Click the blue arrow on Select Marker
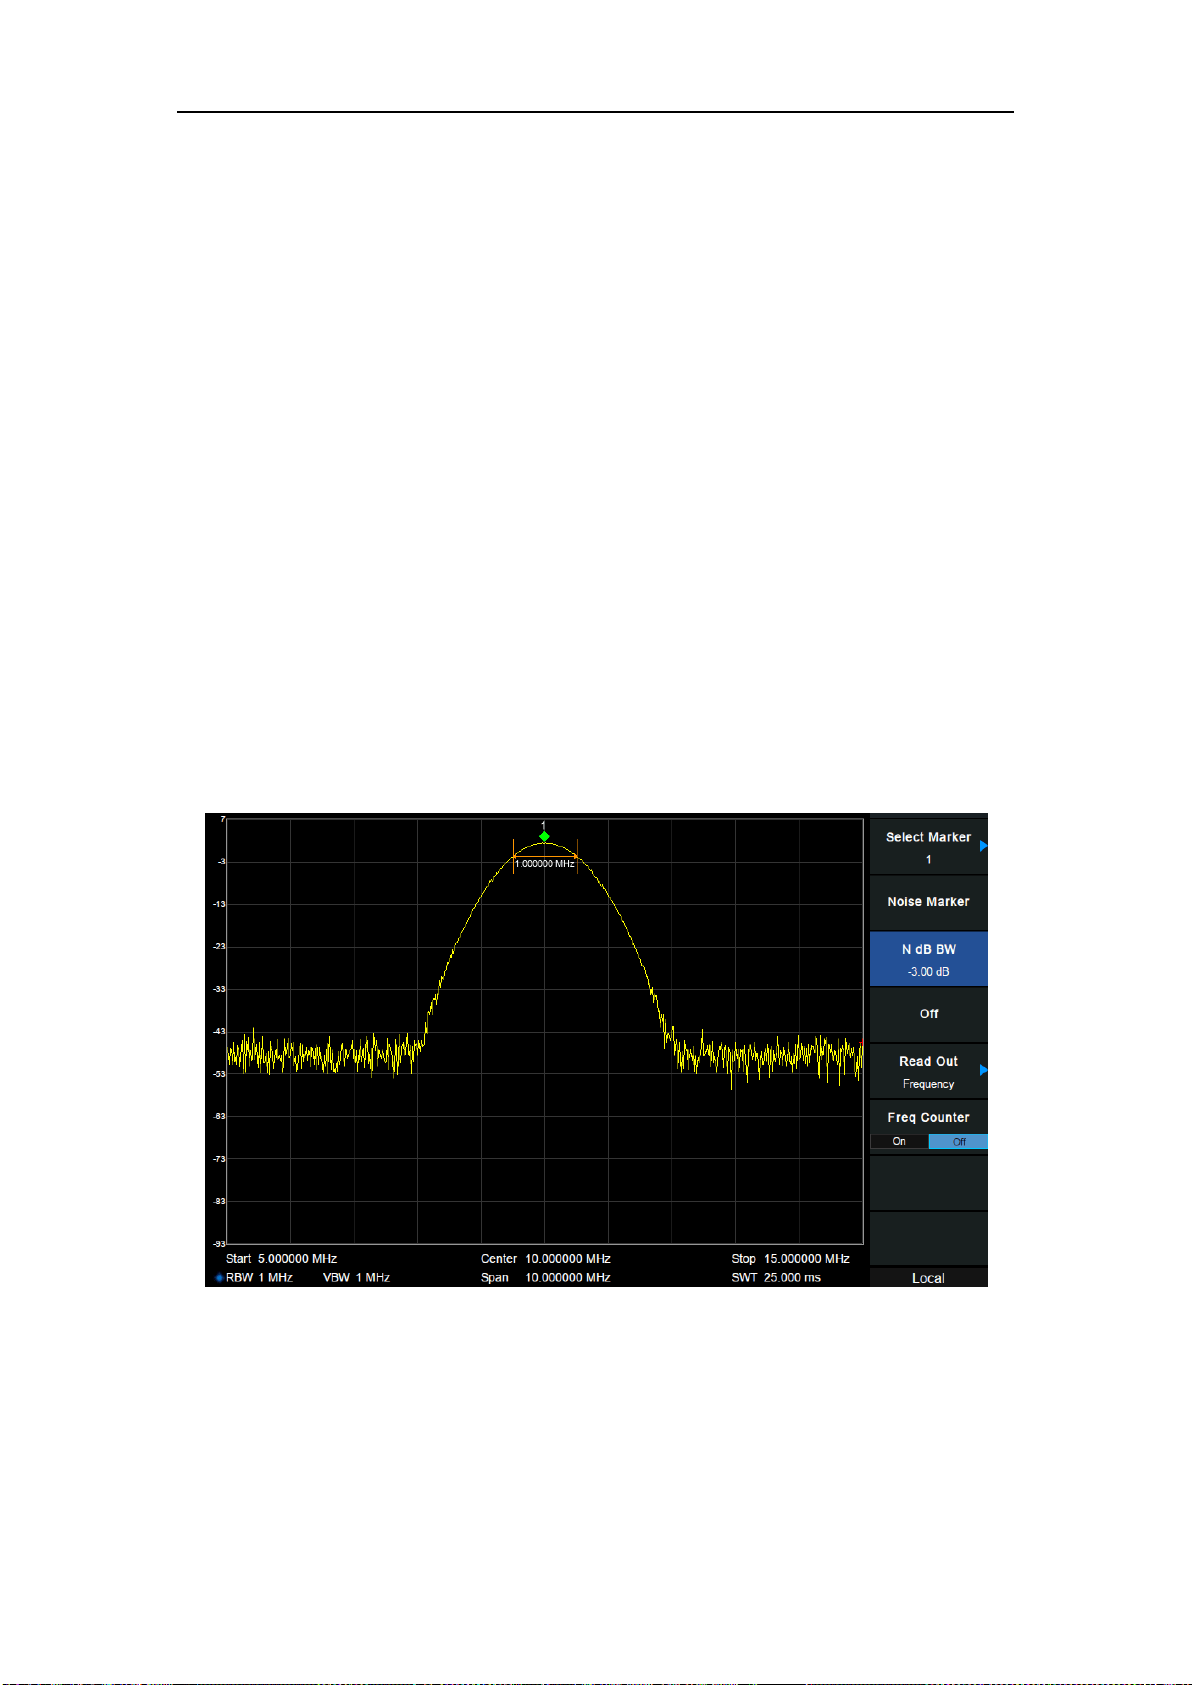This screenshot has height=1685, width=1192. [x=983, y=846]
